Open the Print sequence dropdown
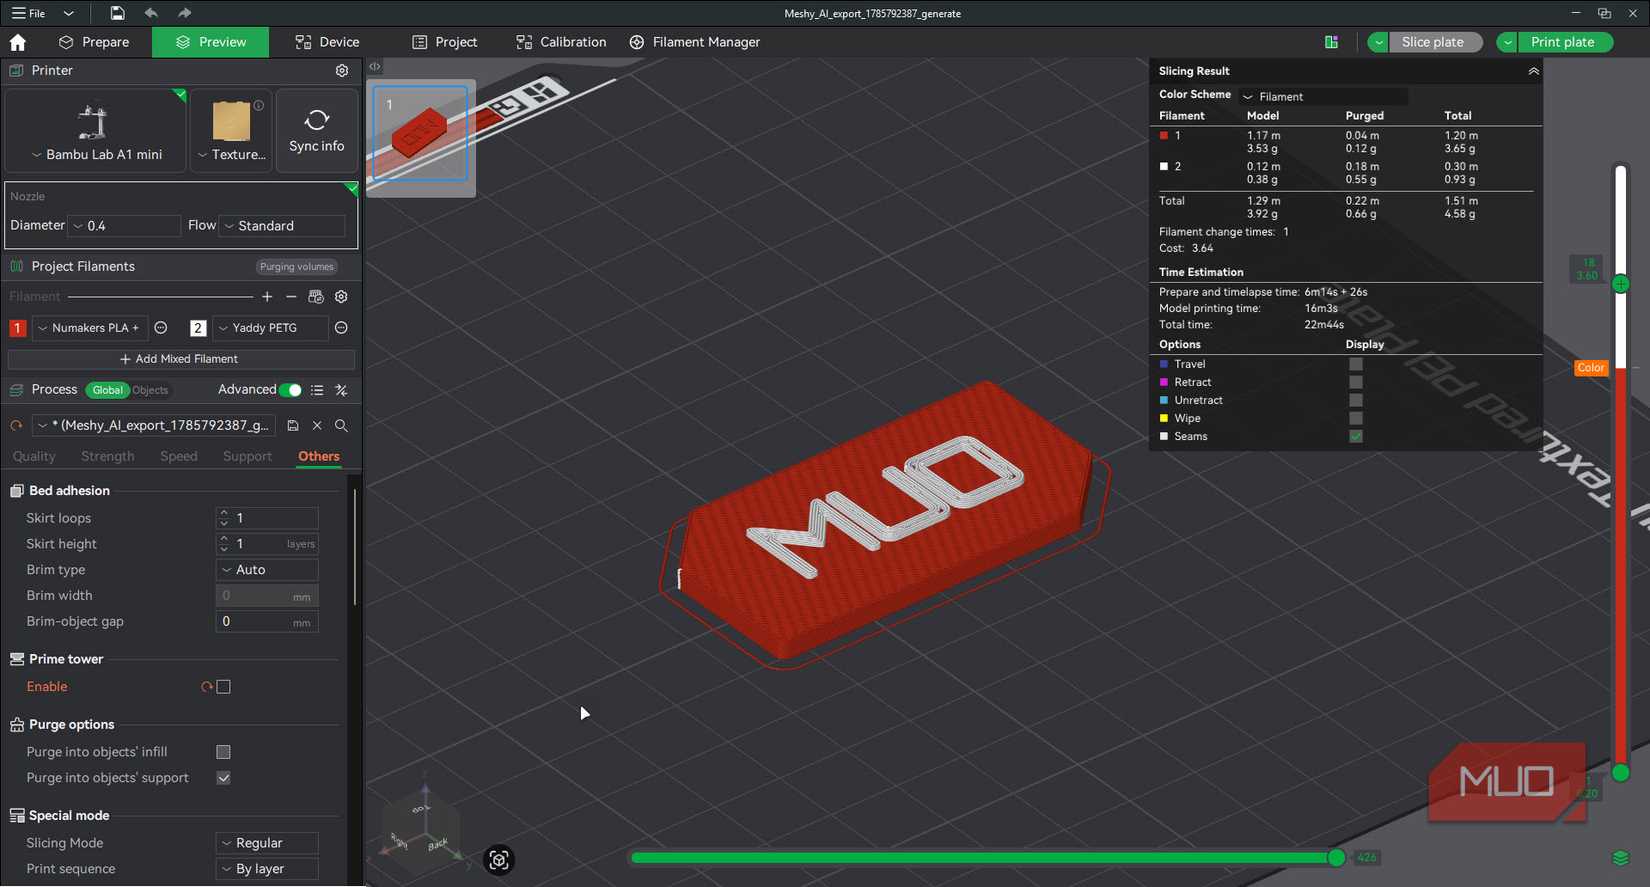Image resolution: width=1650 pixels, height=887 pixels. 267,869
